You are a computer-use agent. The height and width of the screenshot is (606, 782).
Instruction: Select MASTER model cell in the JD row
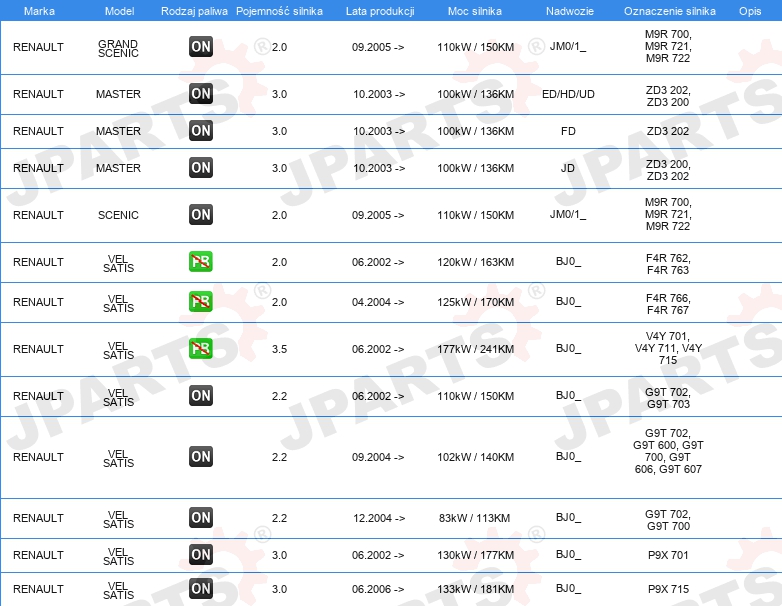tap(118, 168)
